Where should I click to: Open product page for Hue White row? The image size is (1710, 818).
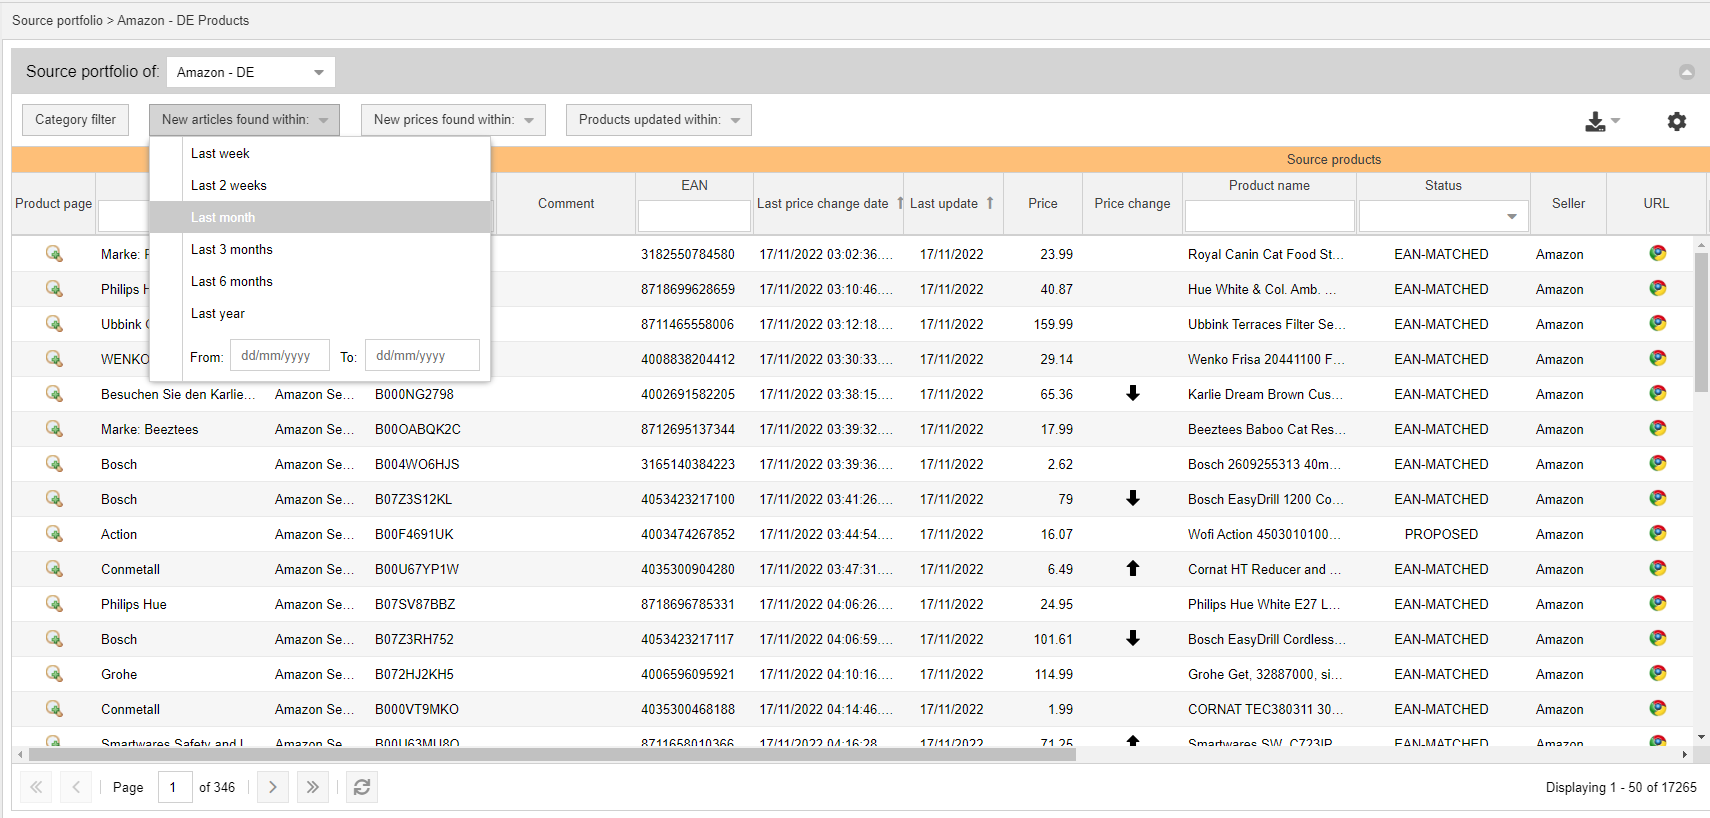(54, 289)
